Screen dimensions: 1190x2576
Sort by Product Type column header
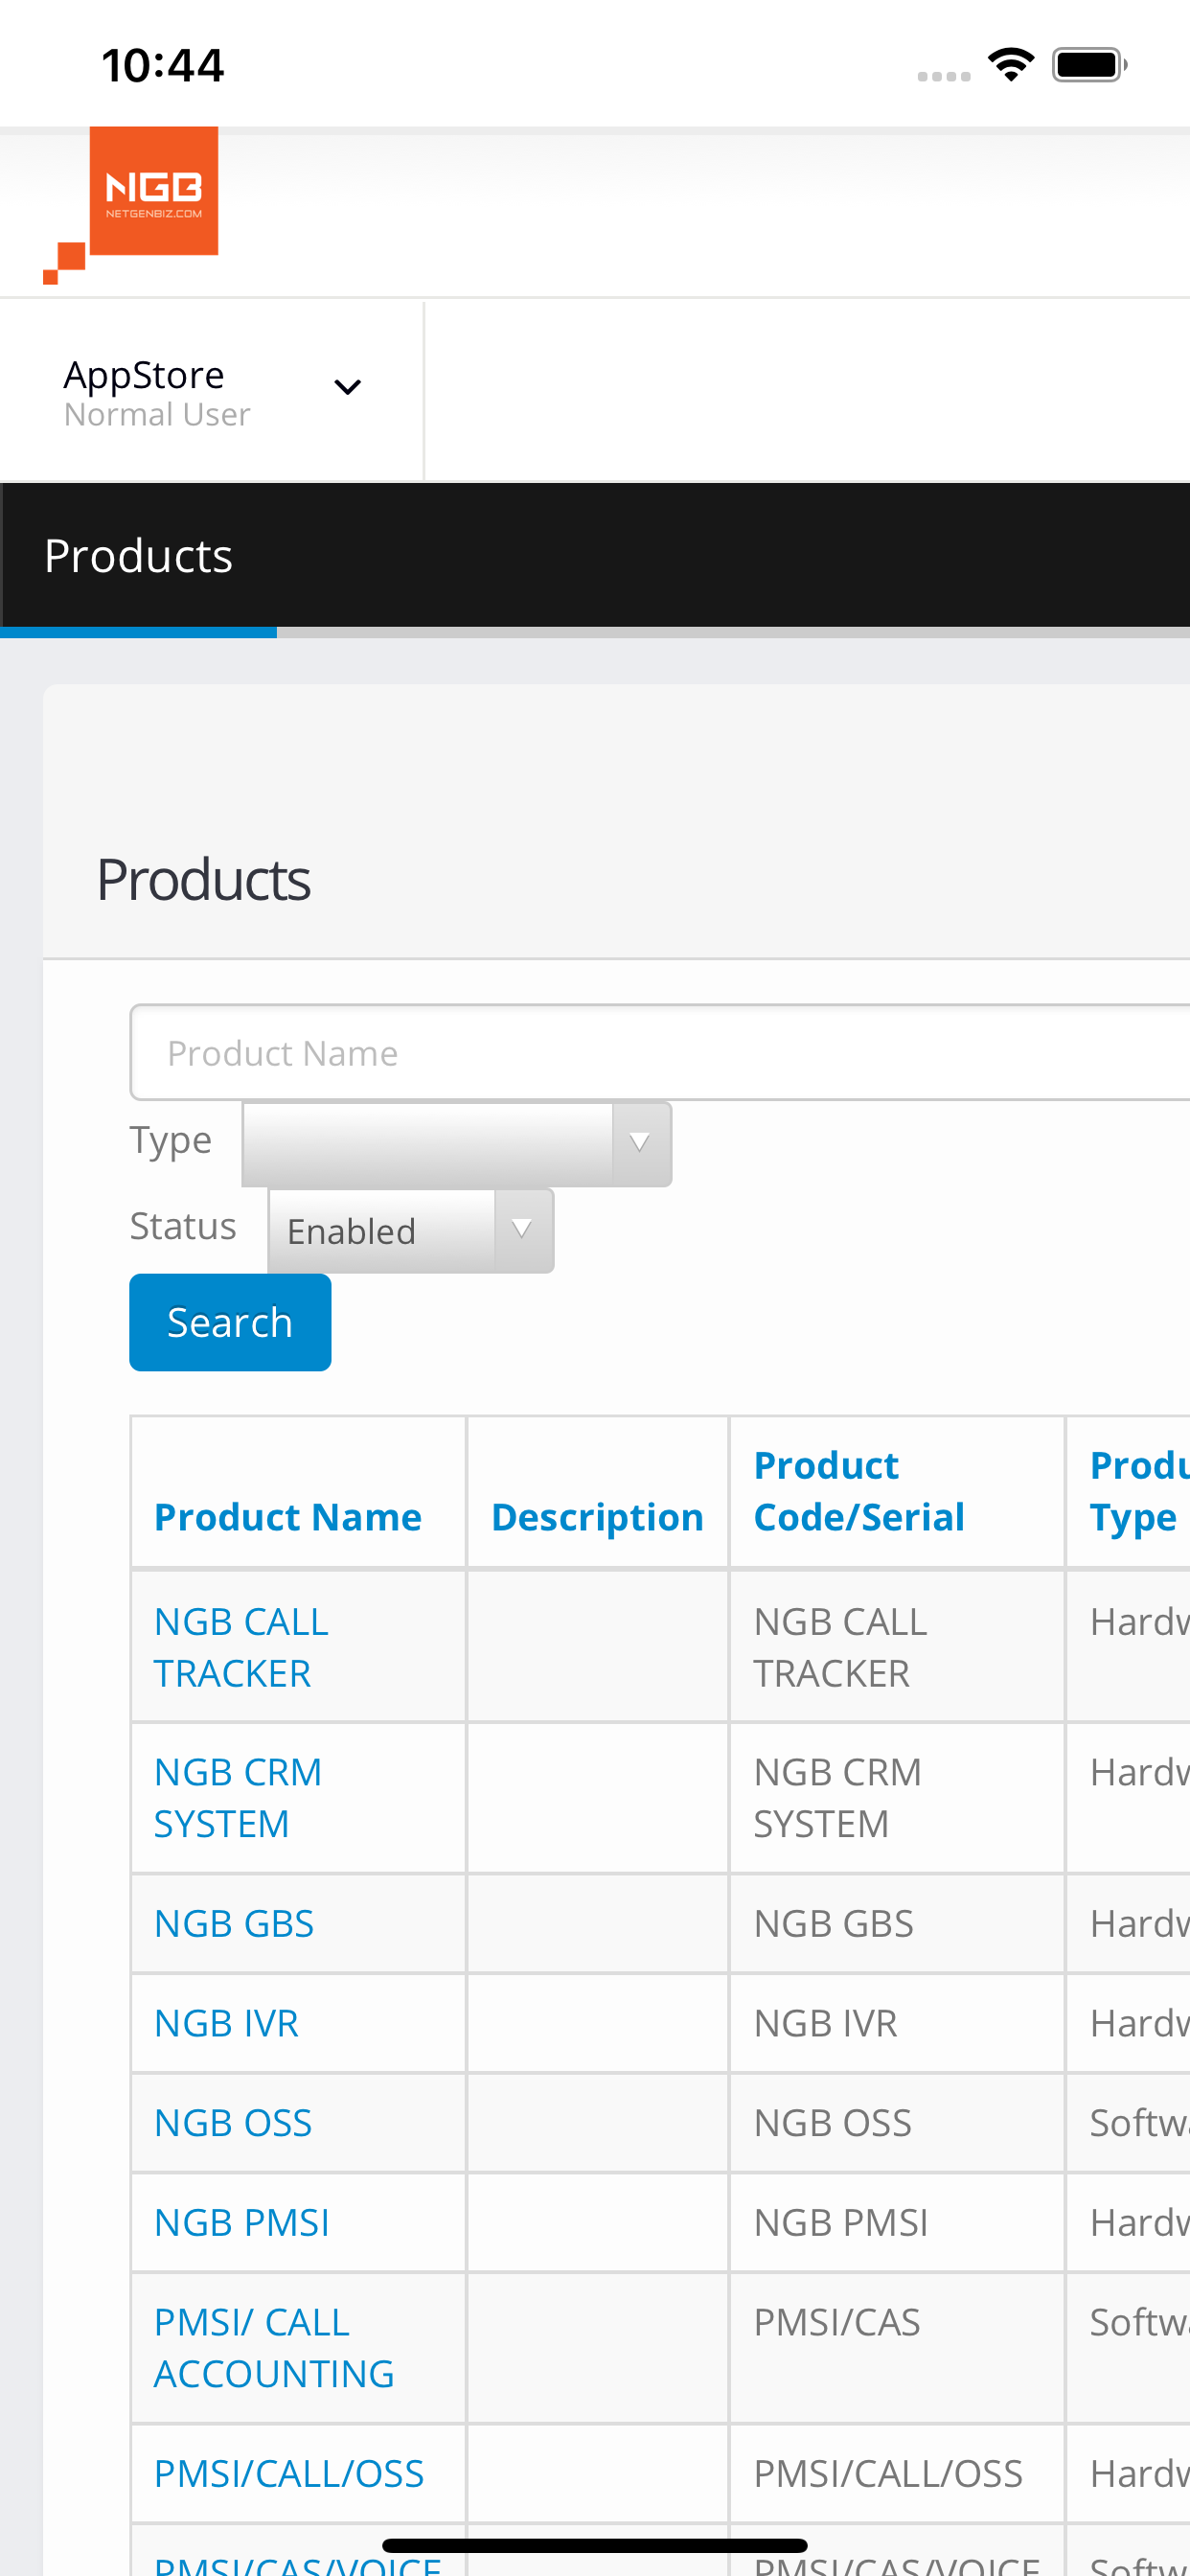coord(1140,1491)
